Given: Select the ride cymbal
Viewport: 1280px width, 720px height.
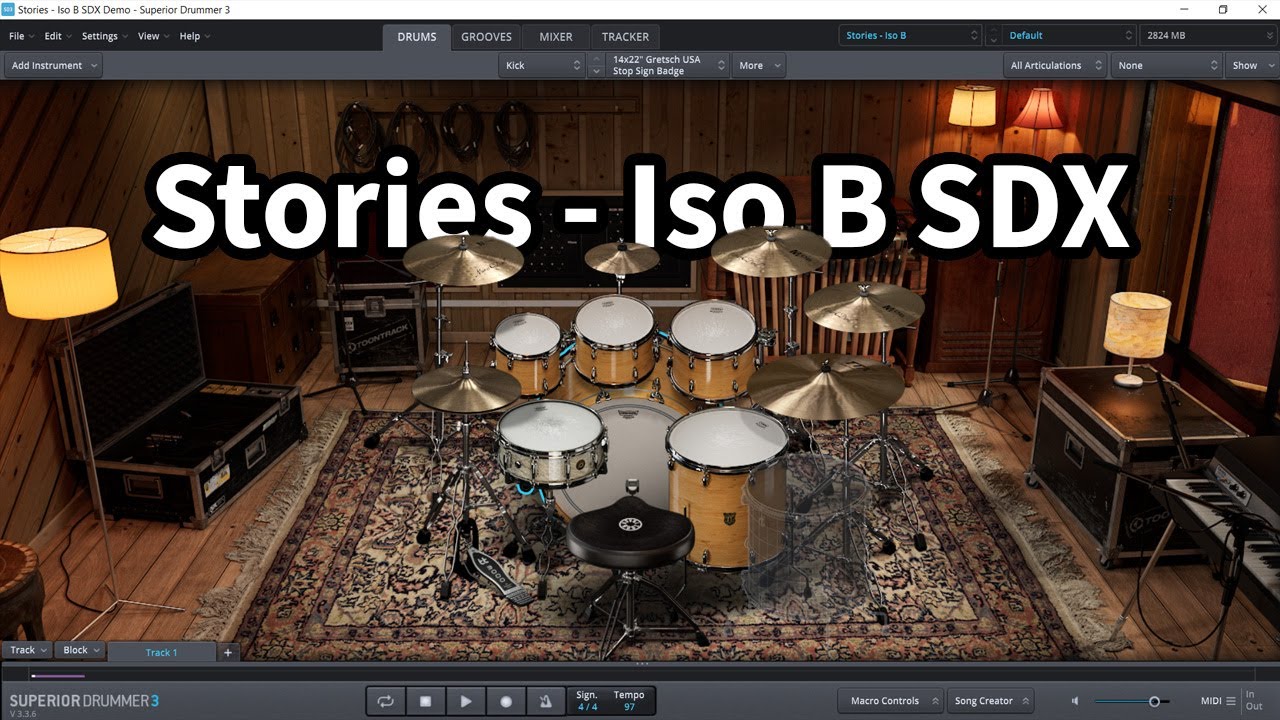Looking at the screenshot, I should tap(825, 386).
